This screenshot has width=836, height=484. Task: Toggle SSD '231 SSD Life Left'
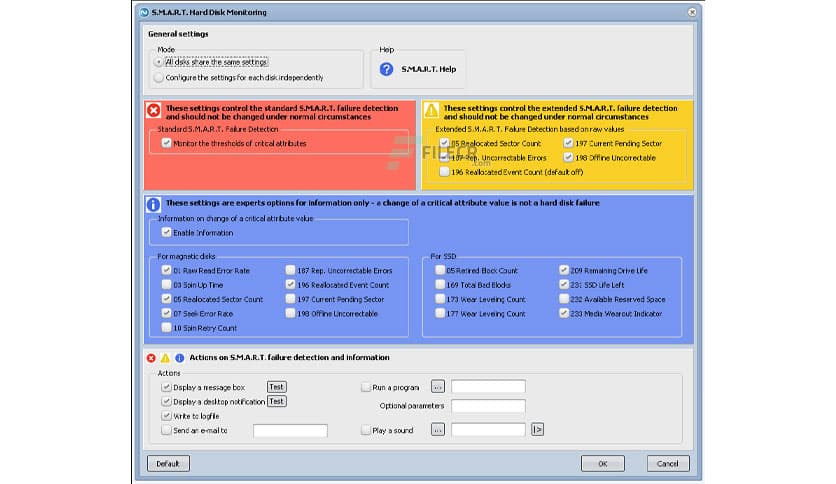[x=564, y=285]
